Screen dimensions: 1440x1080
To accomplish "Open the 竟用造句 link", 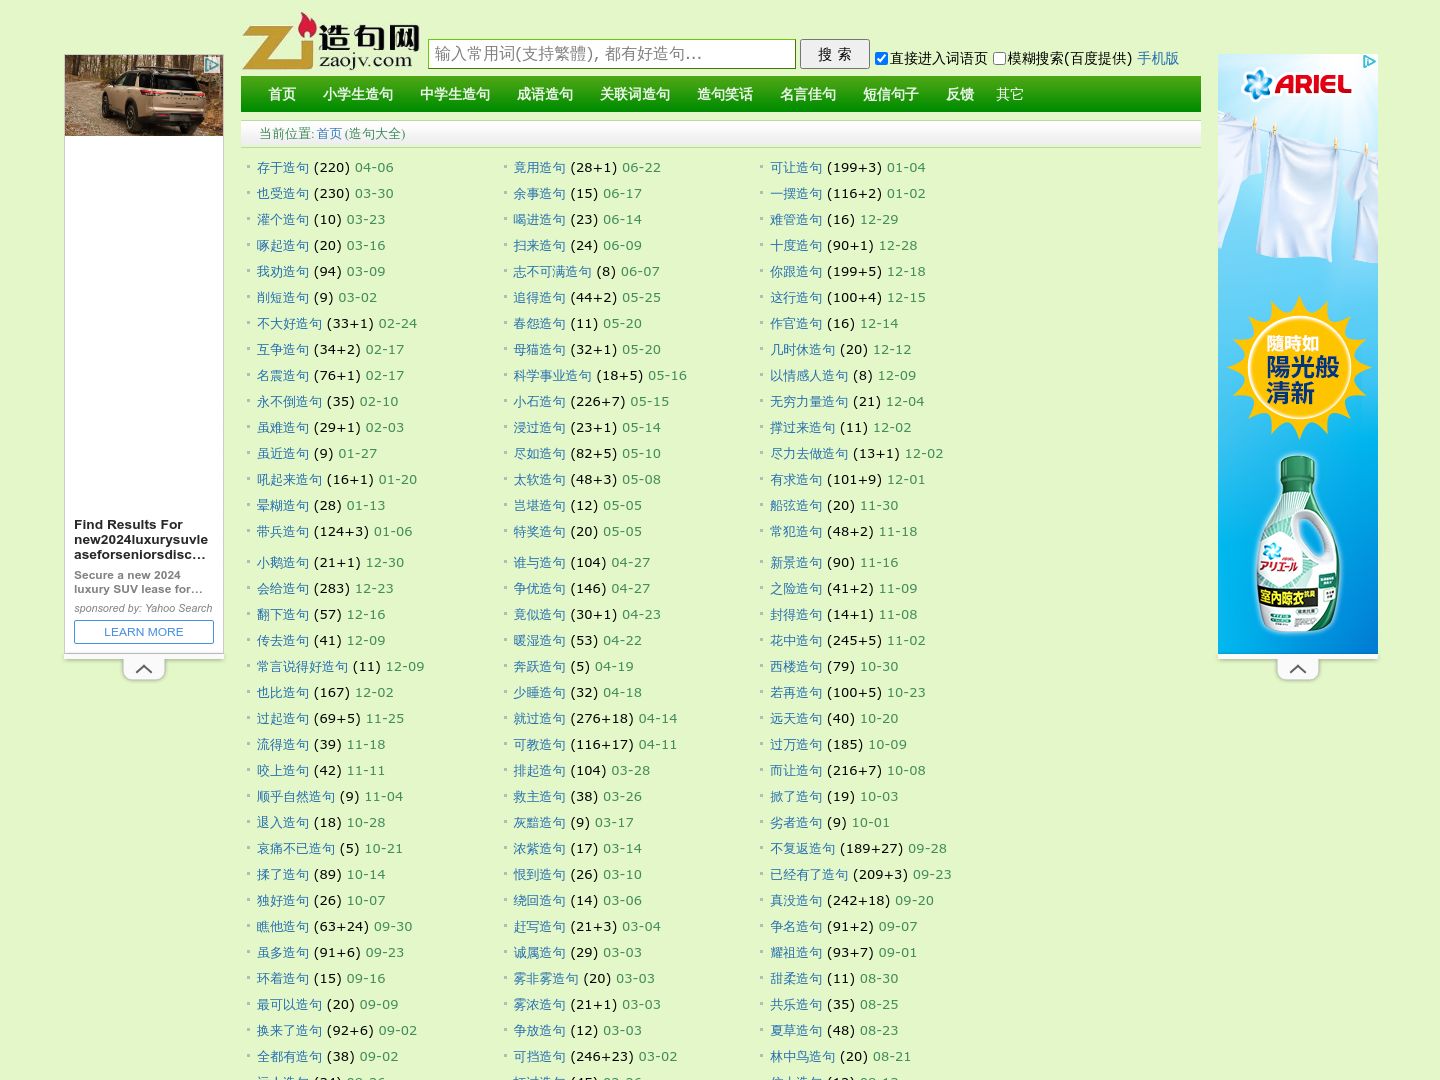I will (540, 167).
